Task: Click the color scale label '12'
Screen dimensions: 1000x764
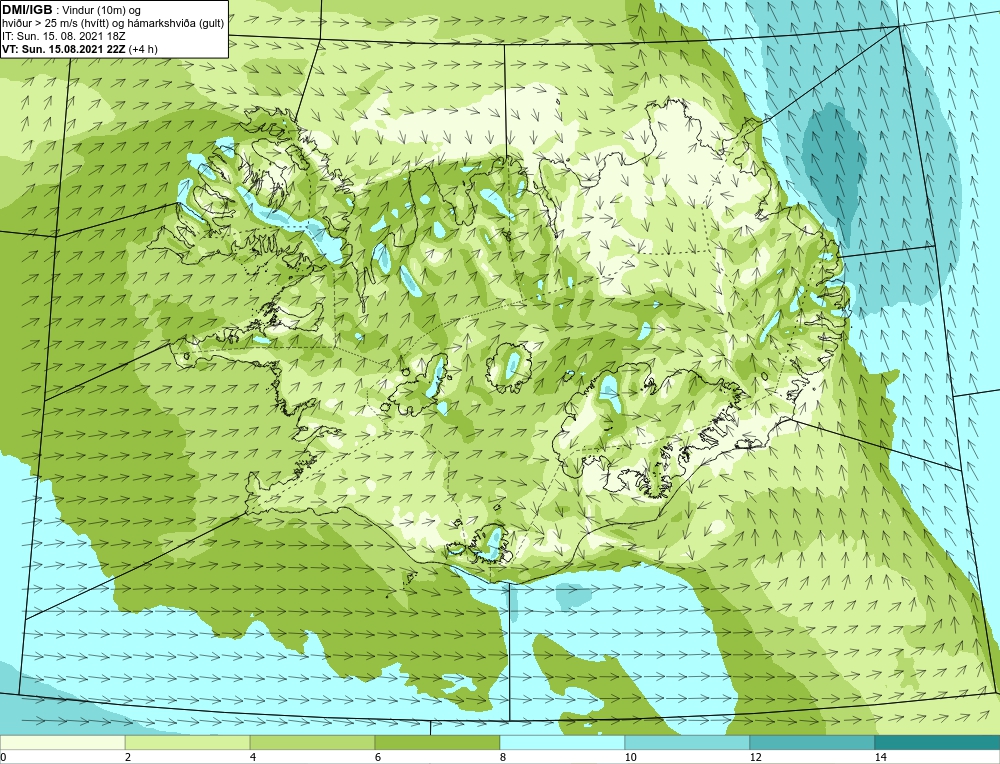Action: point(756,757)
